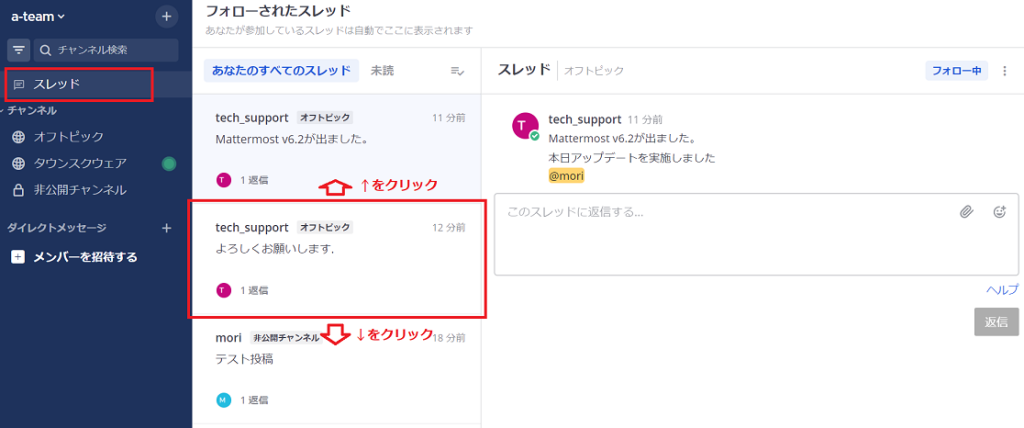
Task: Click the ヘルプ link
Action: click(1002, 290)
